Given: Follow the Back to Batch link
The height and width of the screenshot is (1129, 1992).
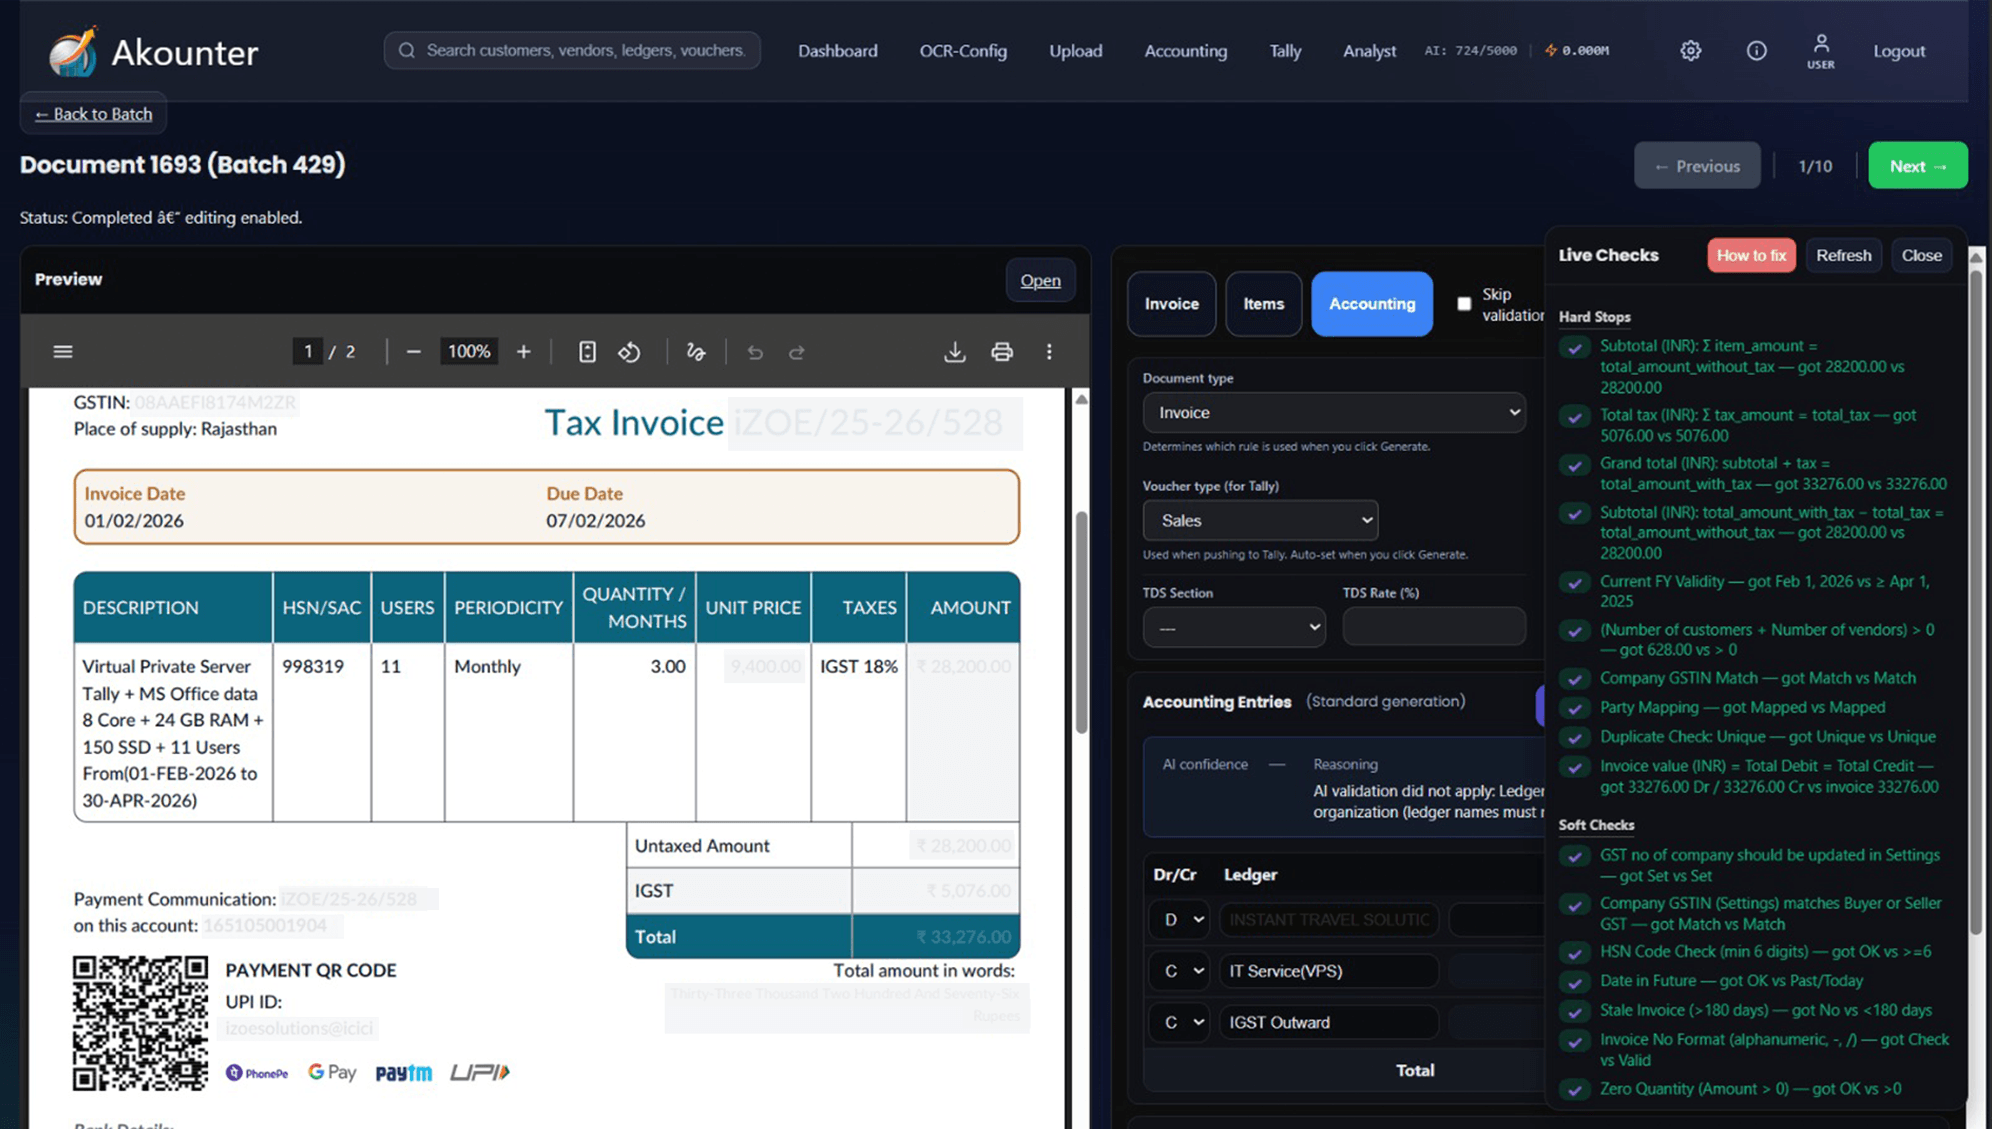Looking at the screenshot, I should pos(93,114).
